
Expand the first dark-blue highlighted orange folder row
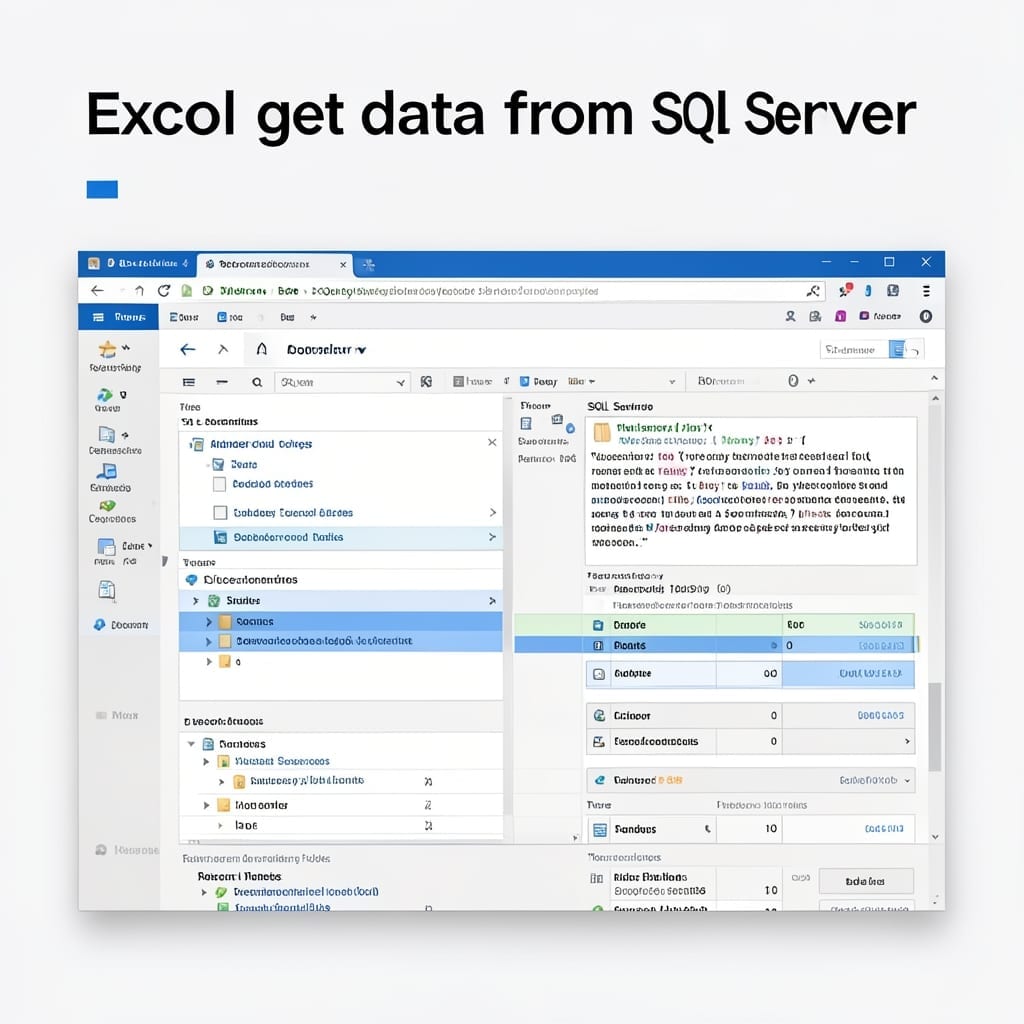208,622
